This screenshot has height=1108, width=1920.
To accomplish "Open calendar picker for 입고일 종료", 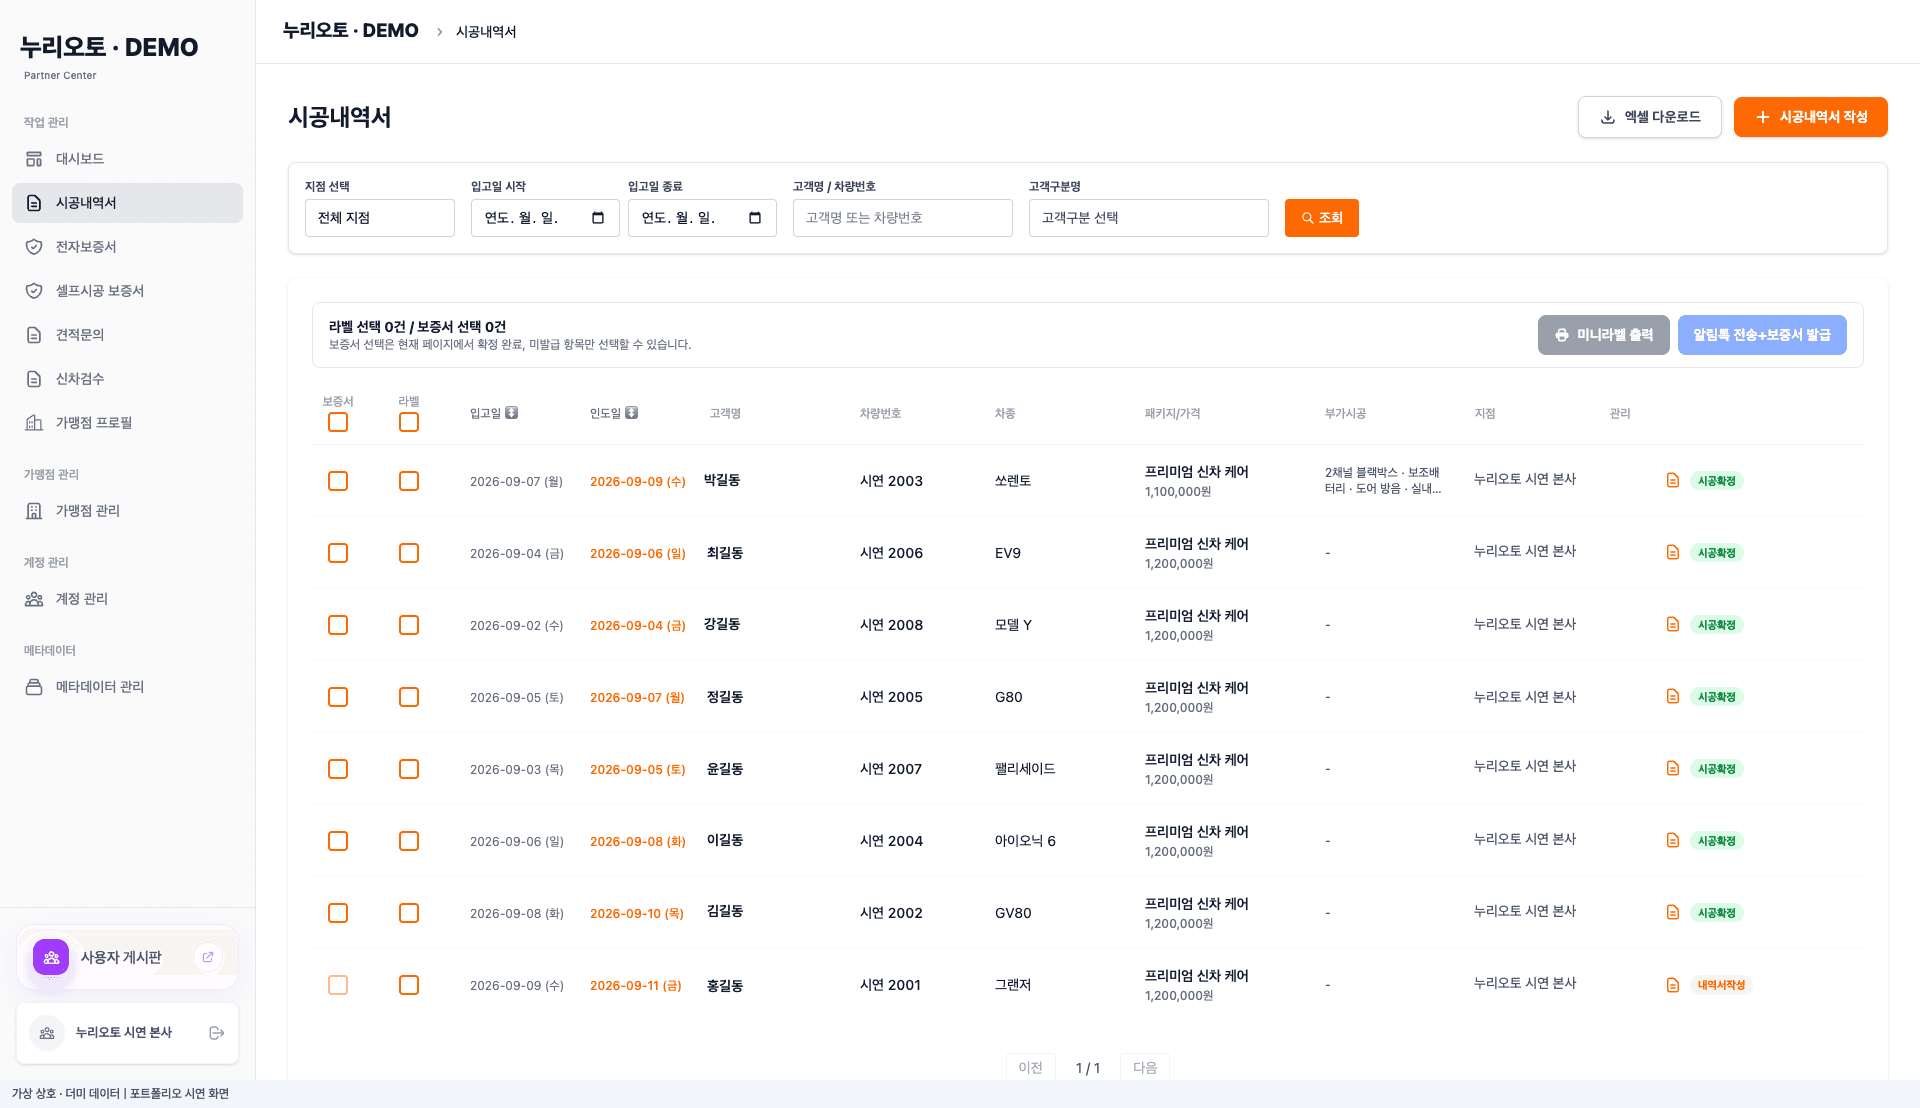I will (755, 218).
